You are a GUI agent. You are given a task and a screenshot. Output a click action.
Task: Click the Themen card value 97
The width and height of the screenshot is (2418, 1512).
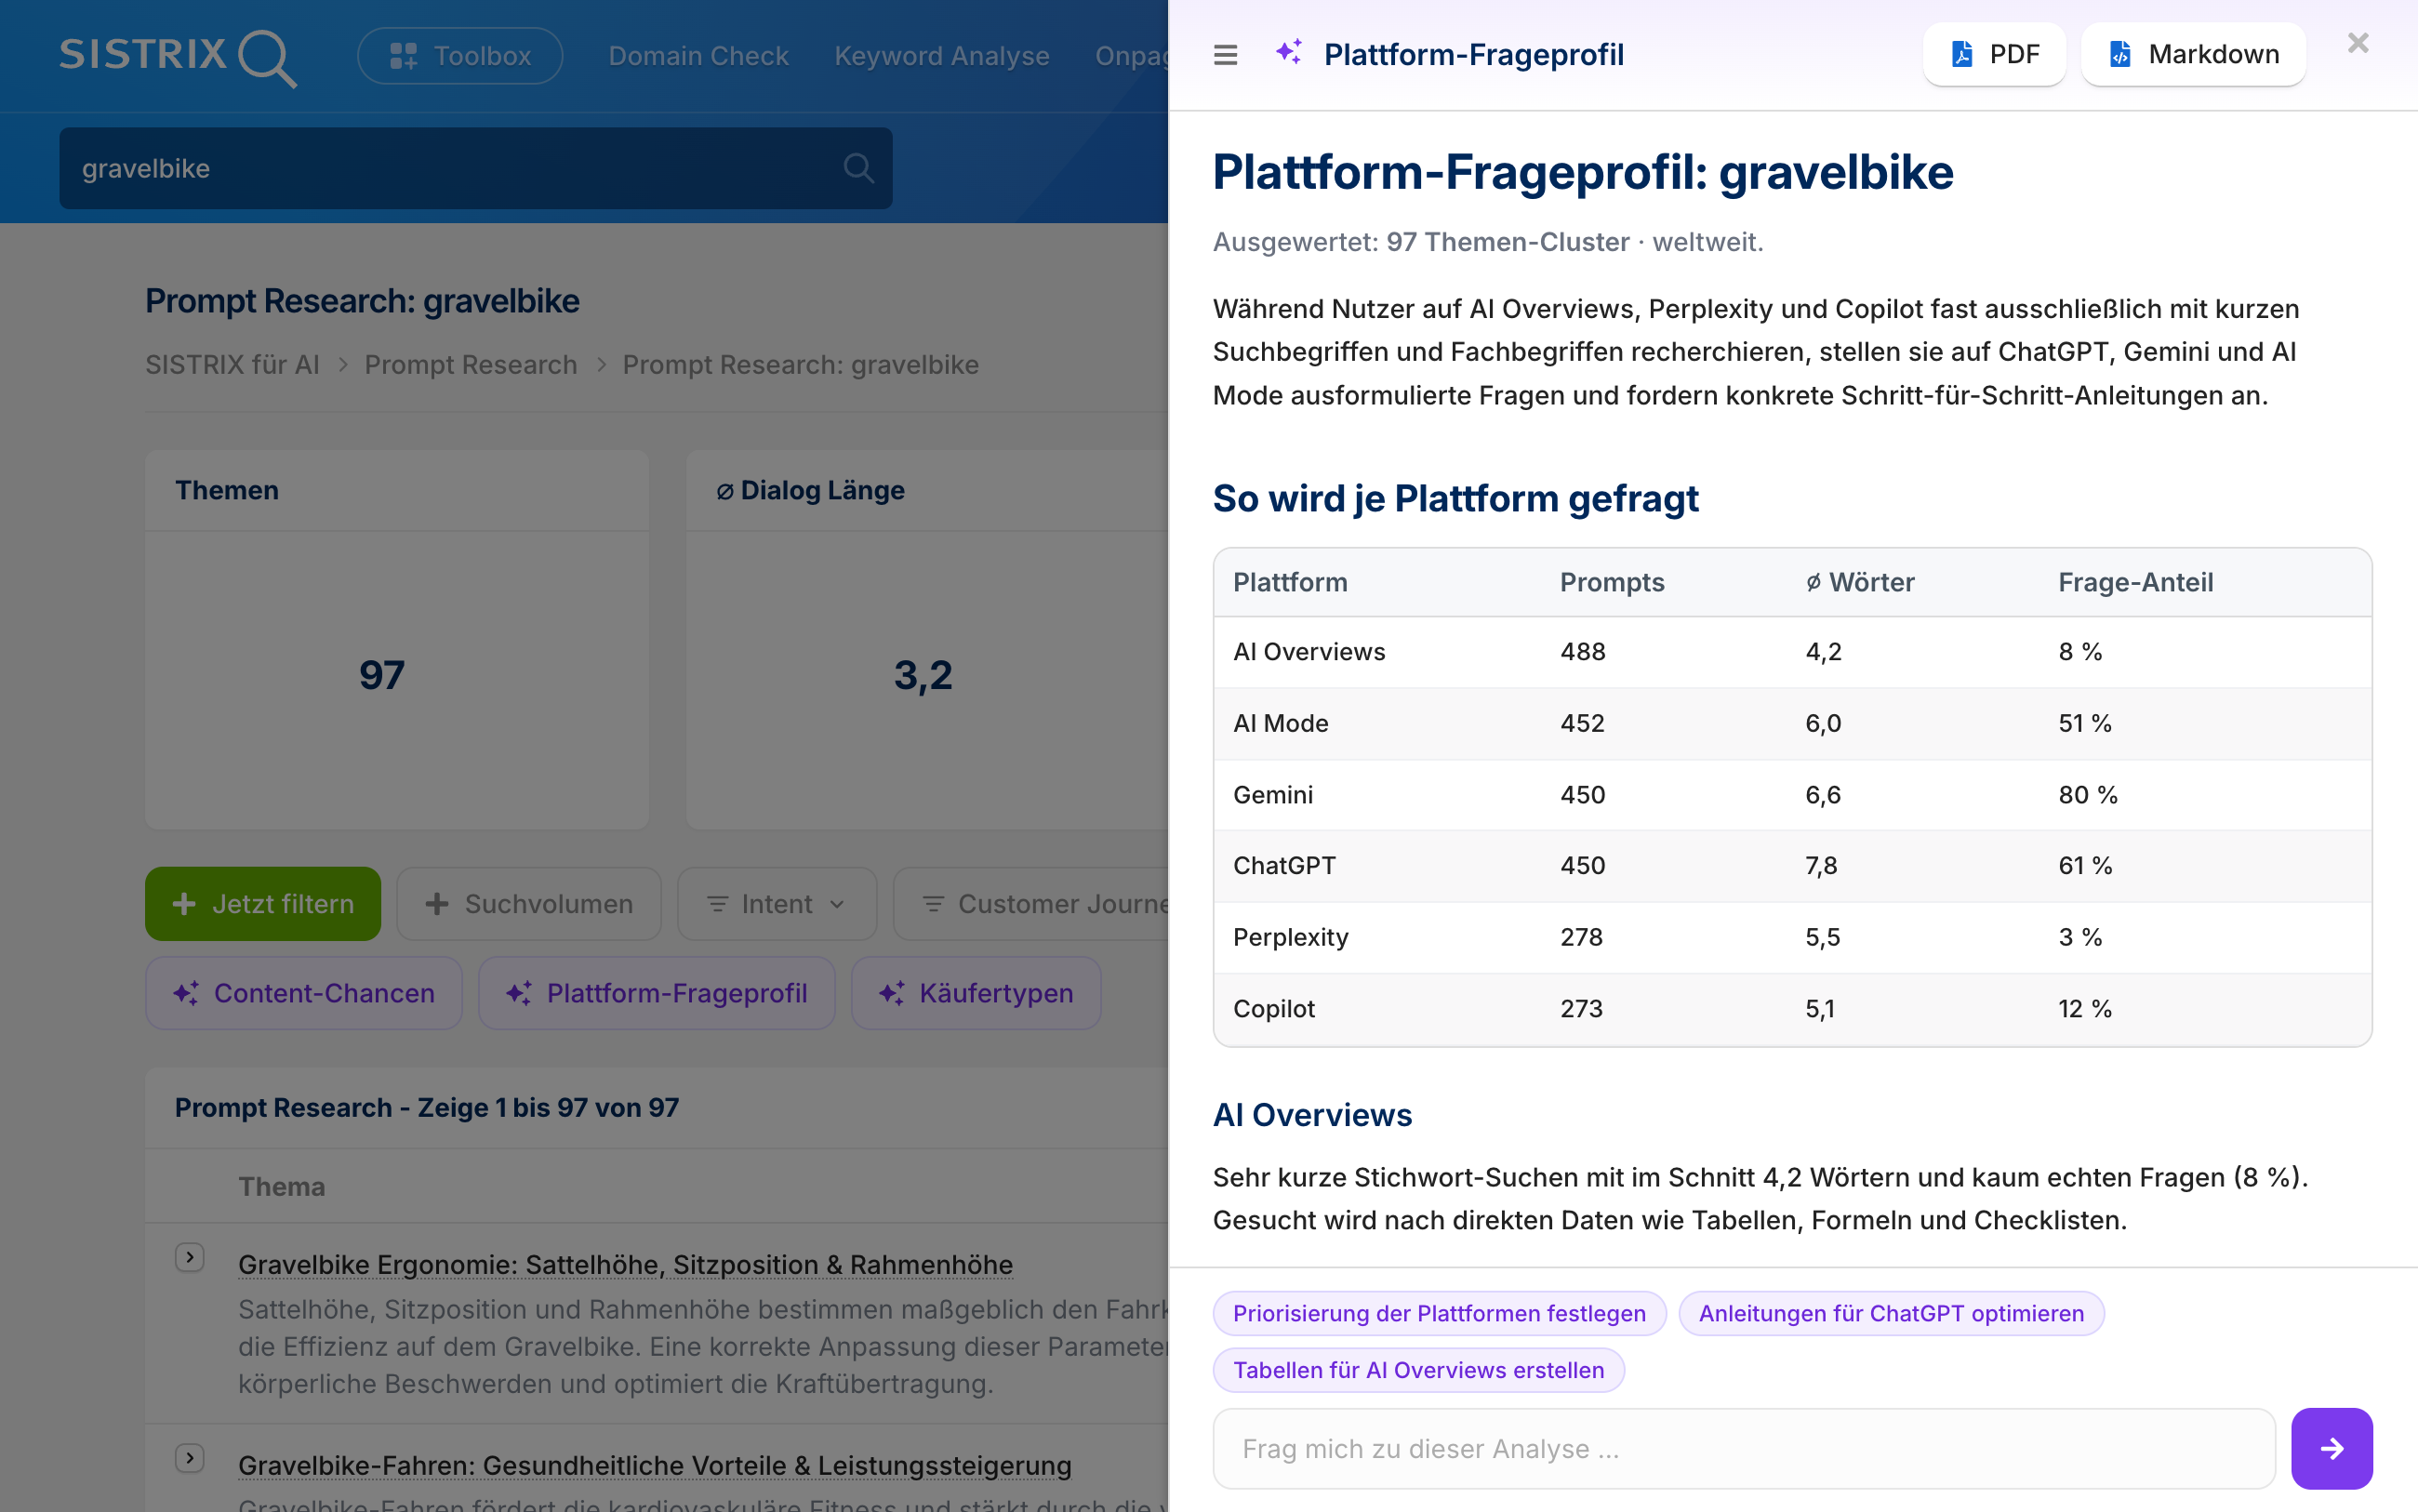click(381, 676)
